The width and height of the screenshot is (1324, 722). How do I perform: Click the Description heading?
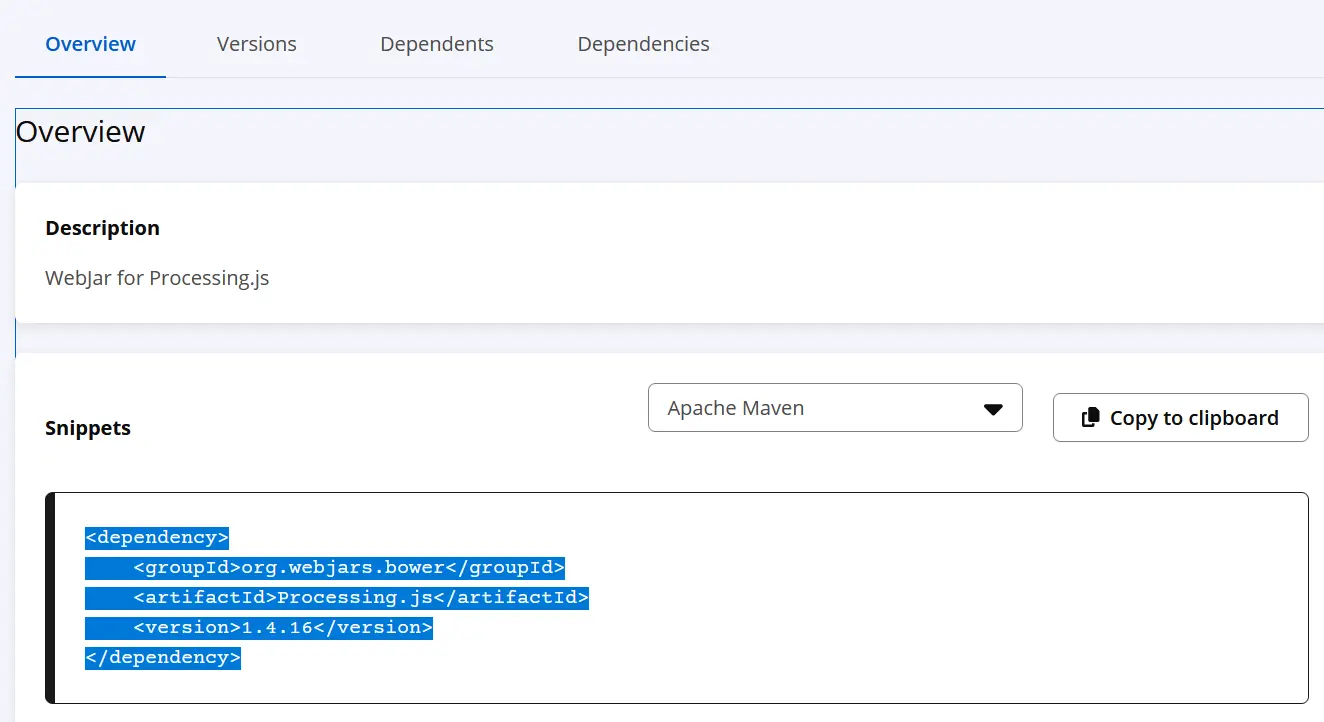click(x=102, y=228)
